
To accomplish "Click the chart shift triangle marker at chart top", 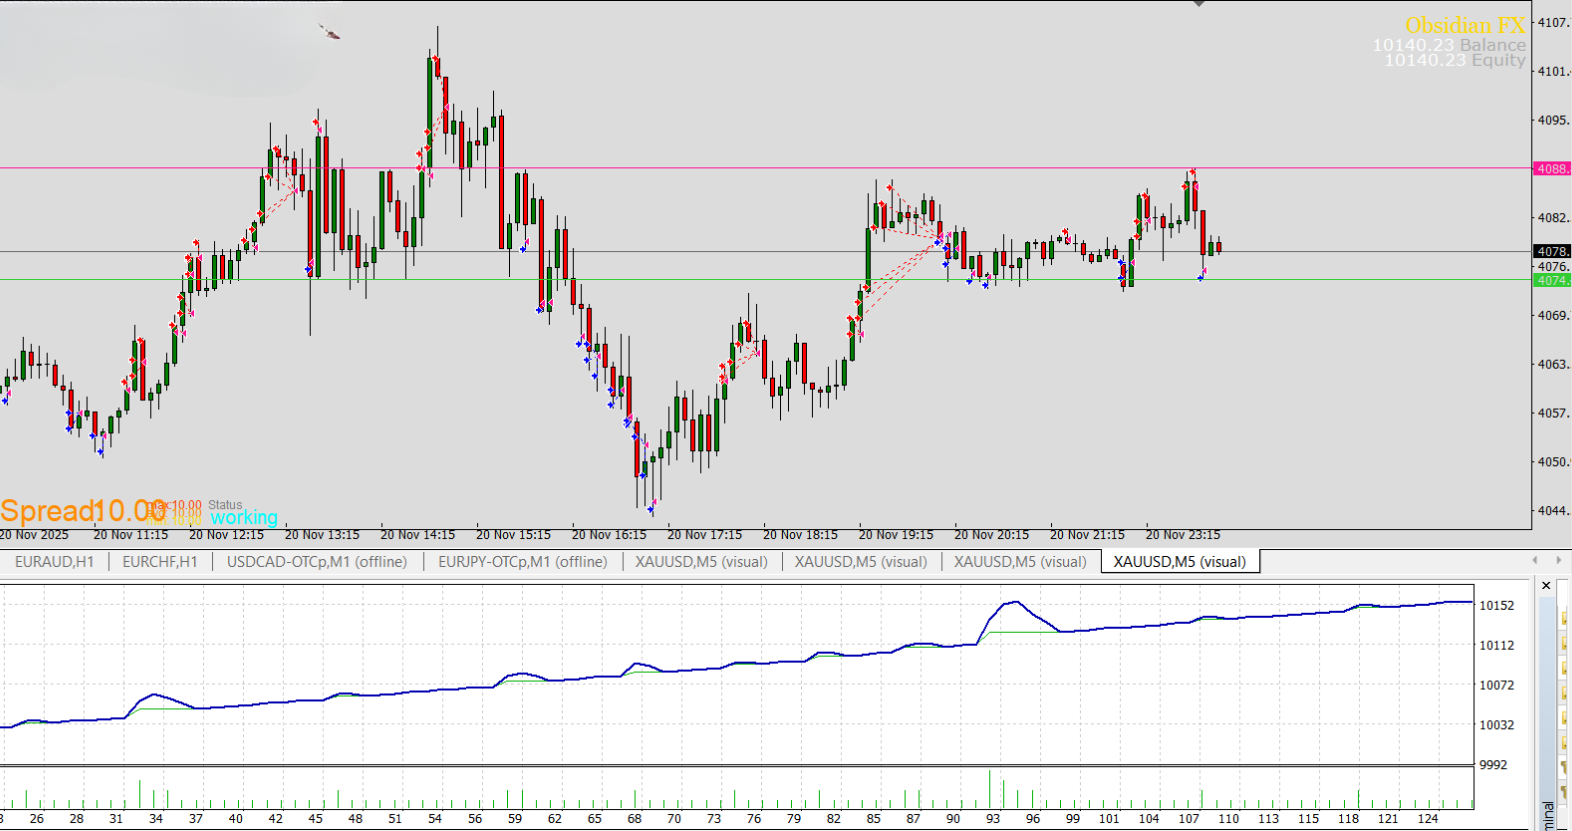I will tap(1199, 4).
